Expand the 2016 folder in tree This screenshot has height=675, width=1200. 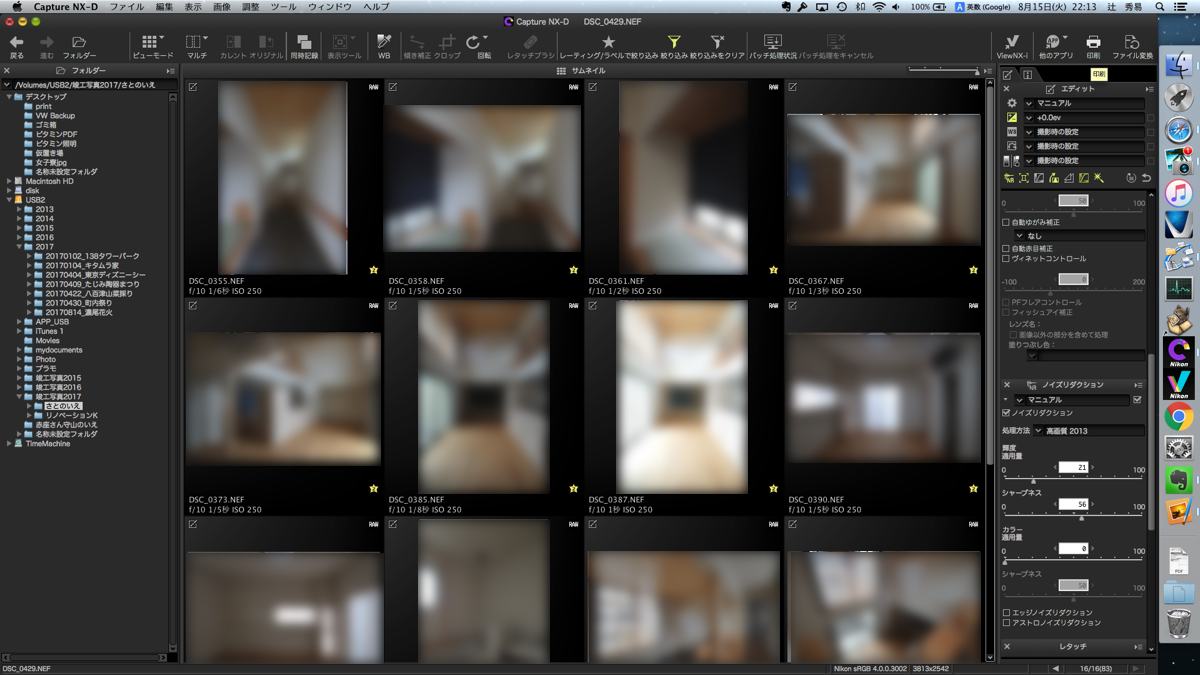(20, 238)
